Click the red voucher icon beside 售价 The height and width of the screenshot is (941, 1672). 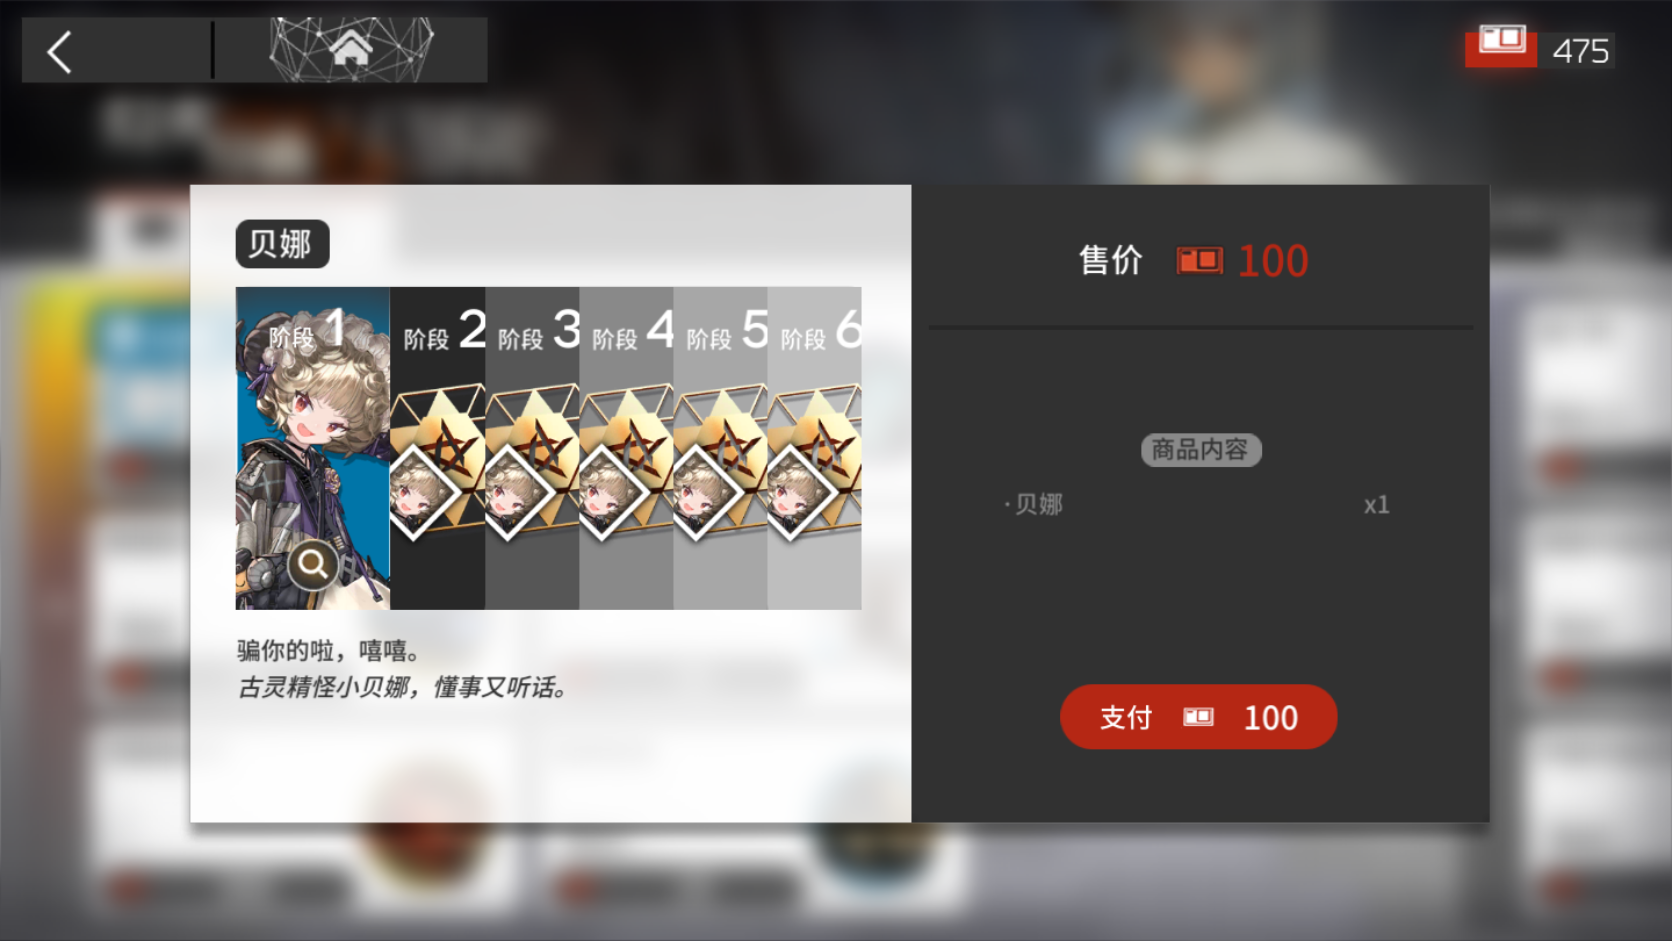1199,261
